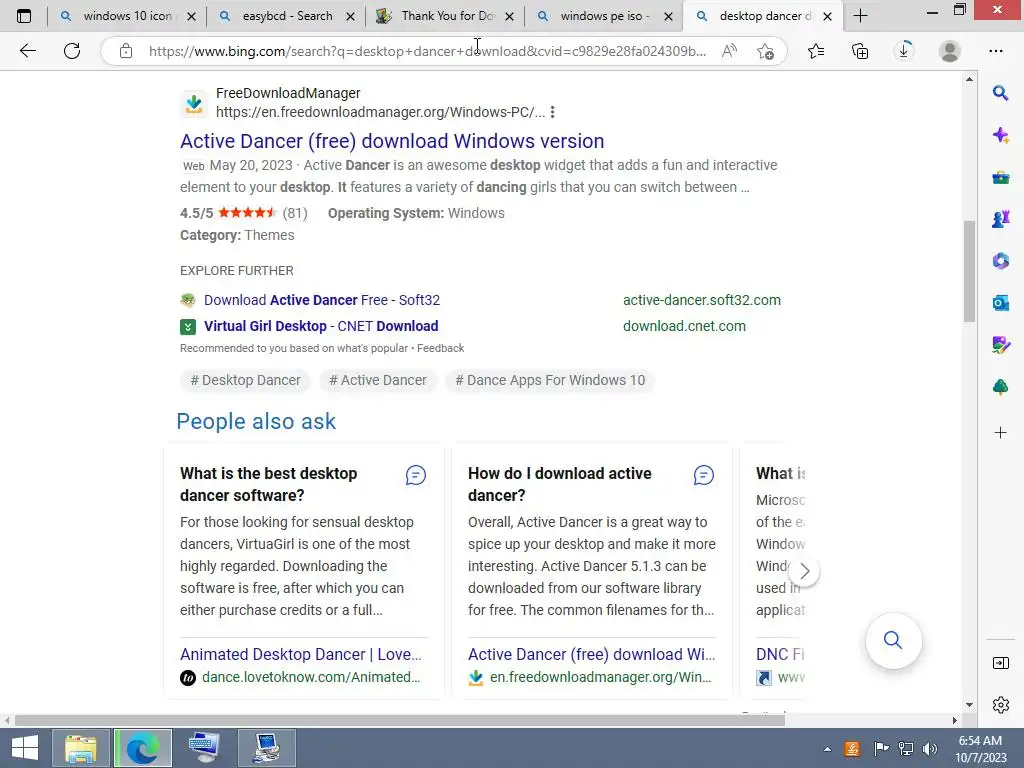This screenshot has width=1024, height=768.
Task: Select # Dance Apps For Windows 10 tag
Action: (550, 380)
